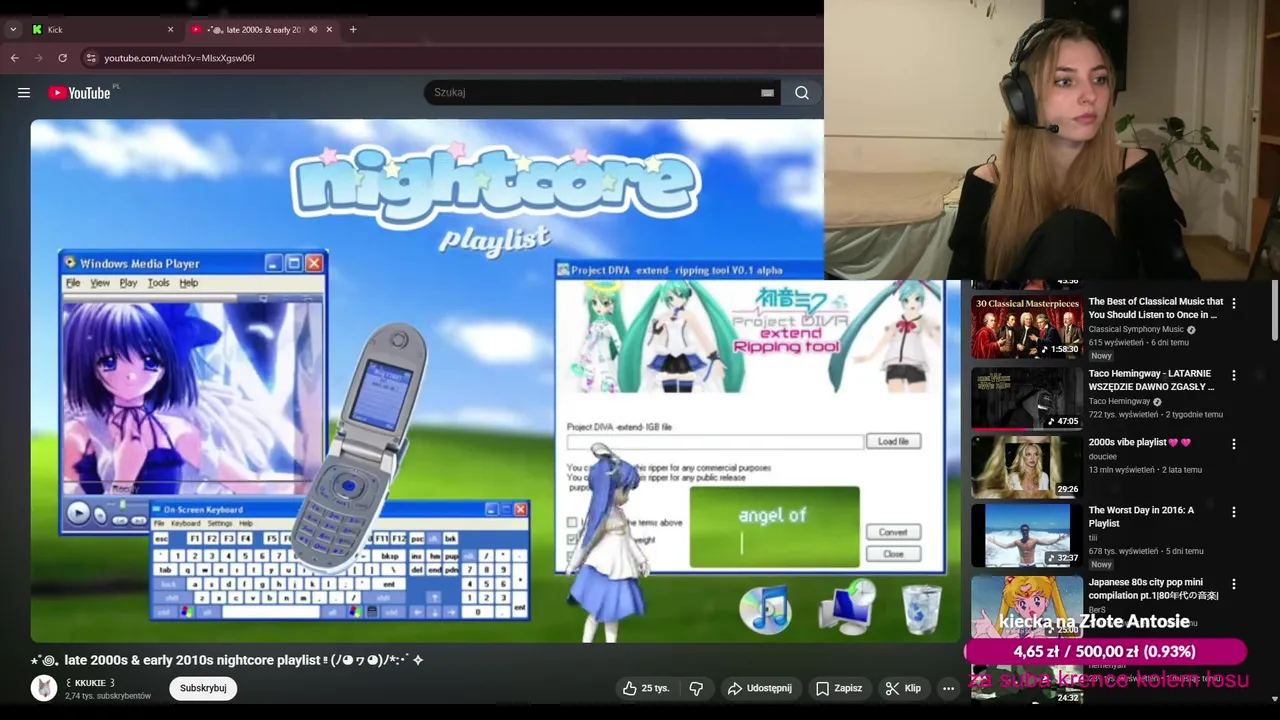Share the video with Udostępnij
This screenshot has height=720, width=1280.
[x=760, y=688]
